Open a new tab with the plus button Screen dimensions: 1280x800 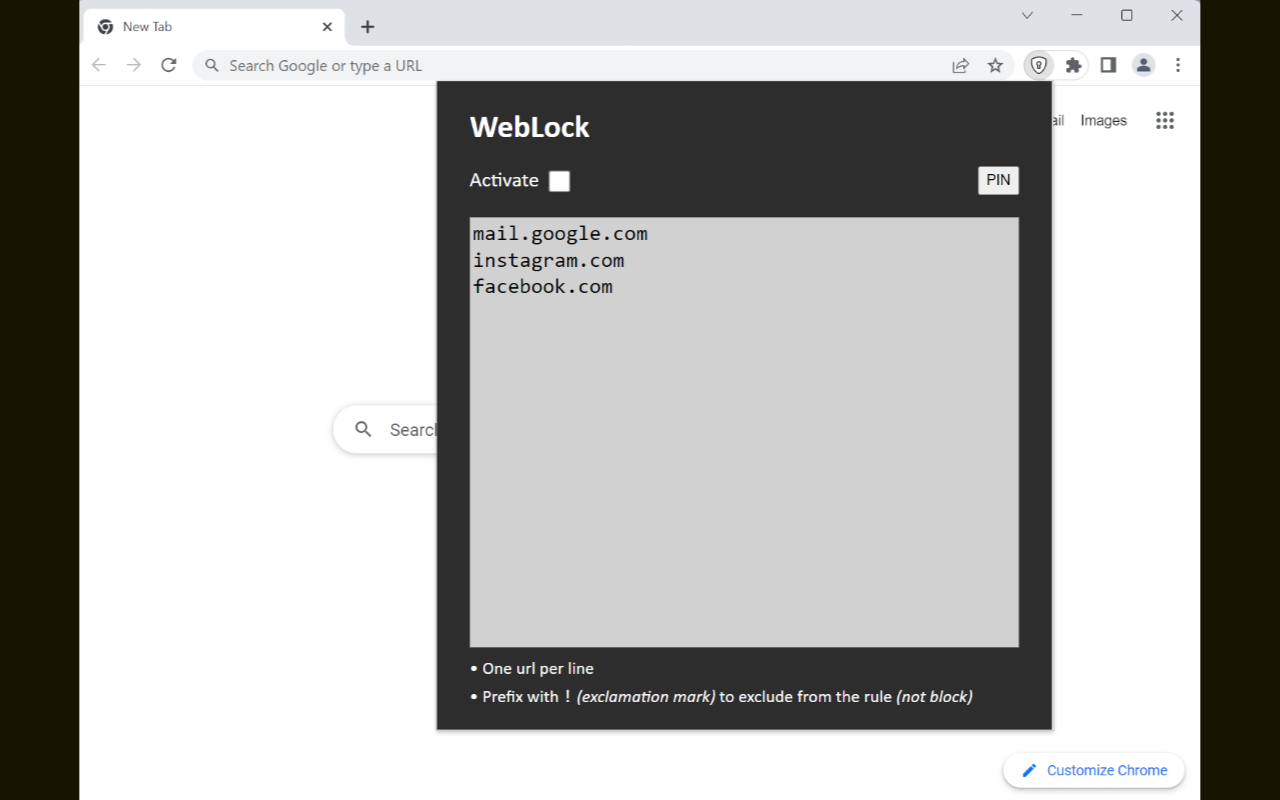(x=367, y=27)
